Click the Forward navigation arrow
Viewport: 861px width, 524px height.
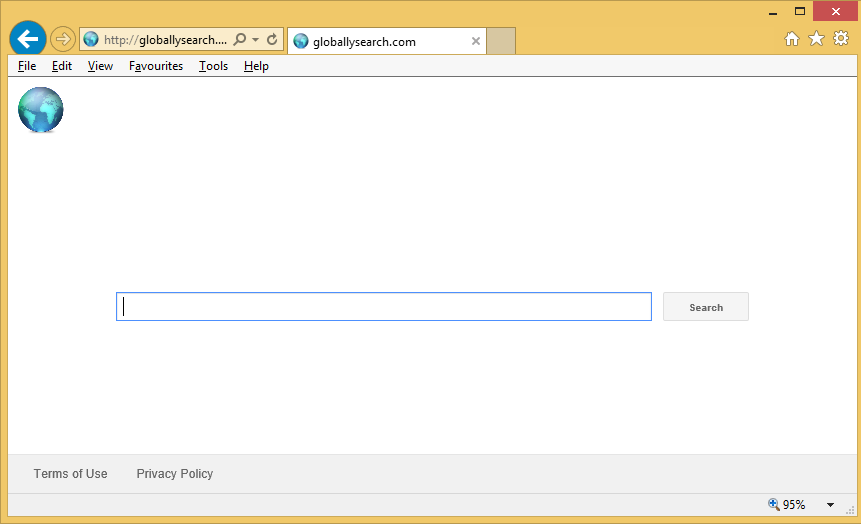(62, 40)
